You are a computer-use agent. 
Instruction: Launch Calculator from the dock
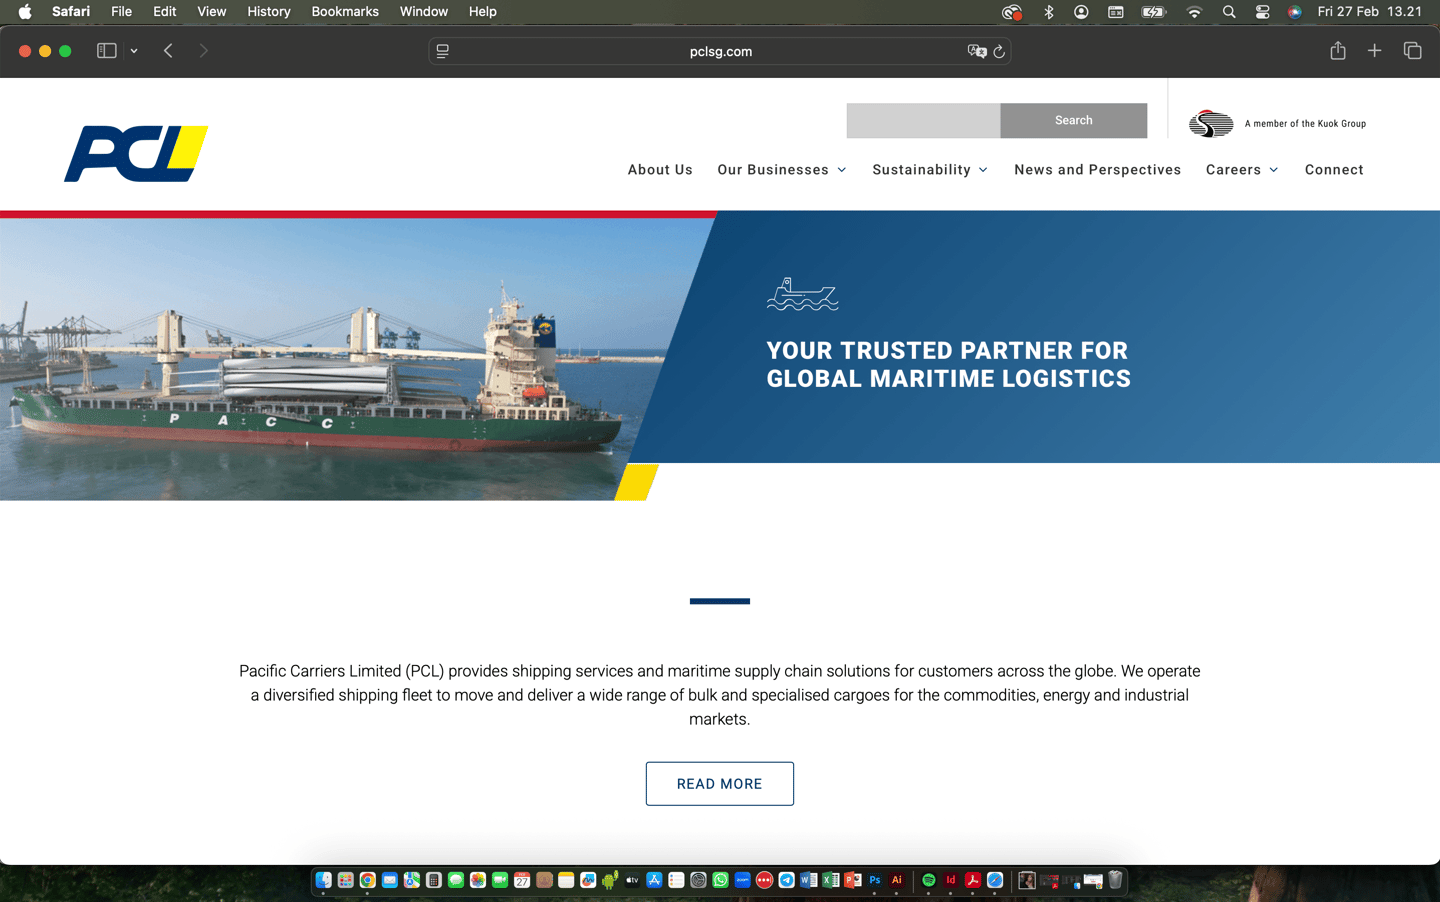433,880
